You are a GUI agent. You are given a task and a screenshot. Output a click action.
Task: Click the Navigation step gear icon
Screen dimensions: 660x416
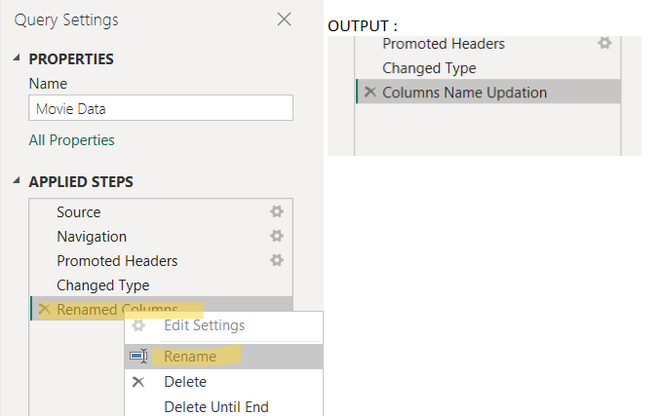(277, 236)
